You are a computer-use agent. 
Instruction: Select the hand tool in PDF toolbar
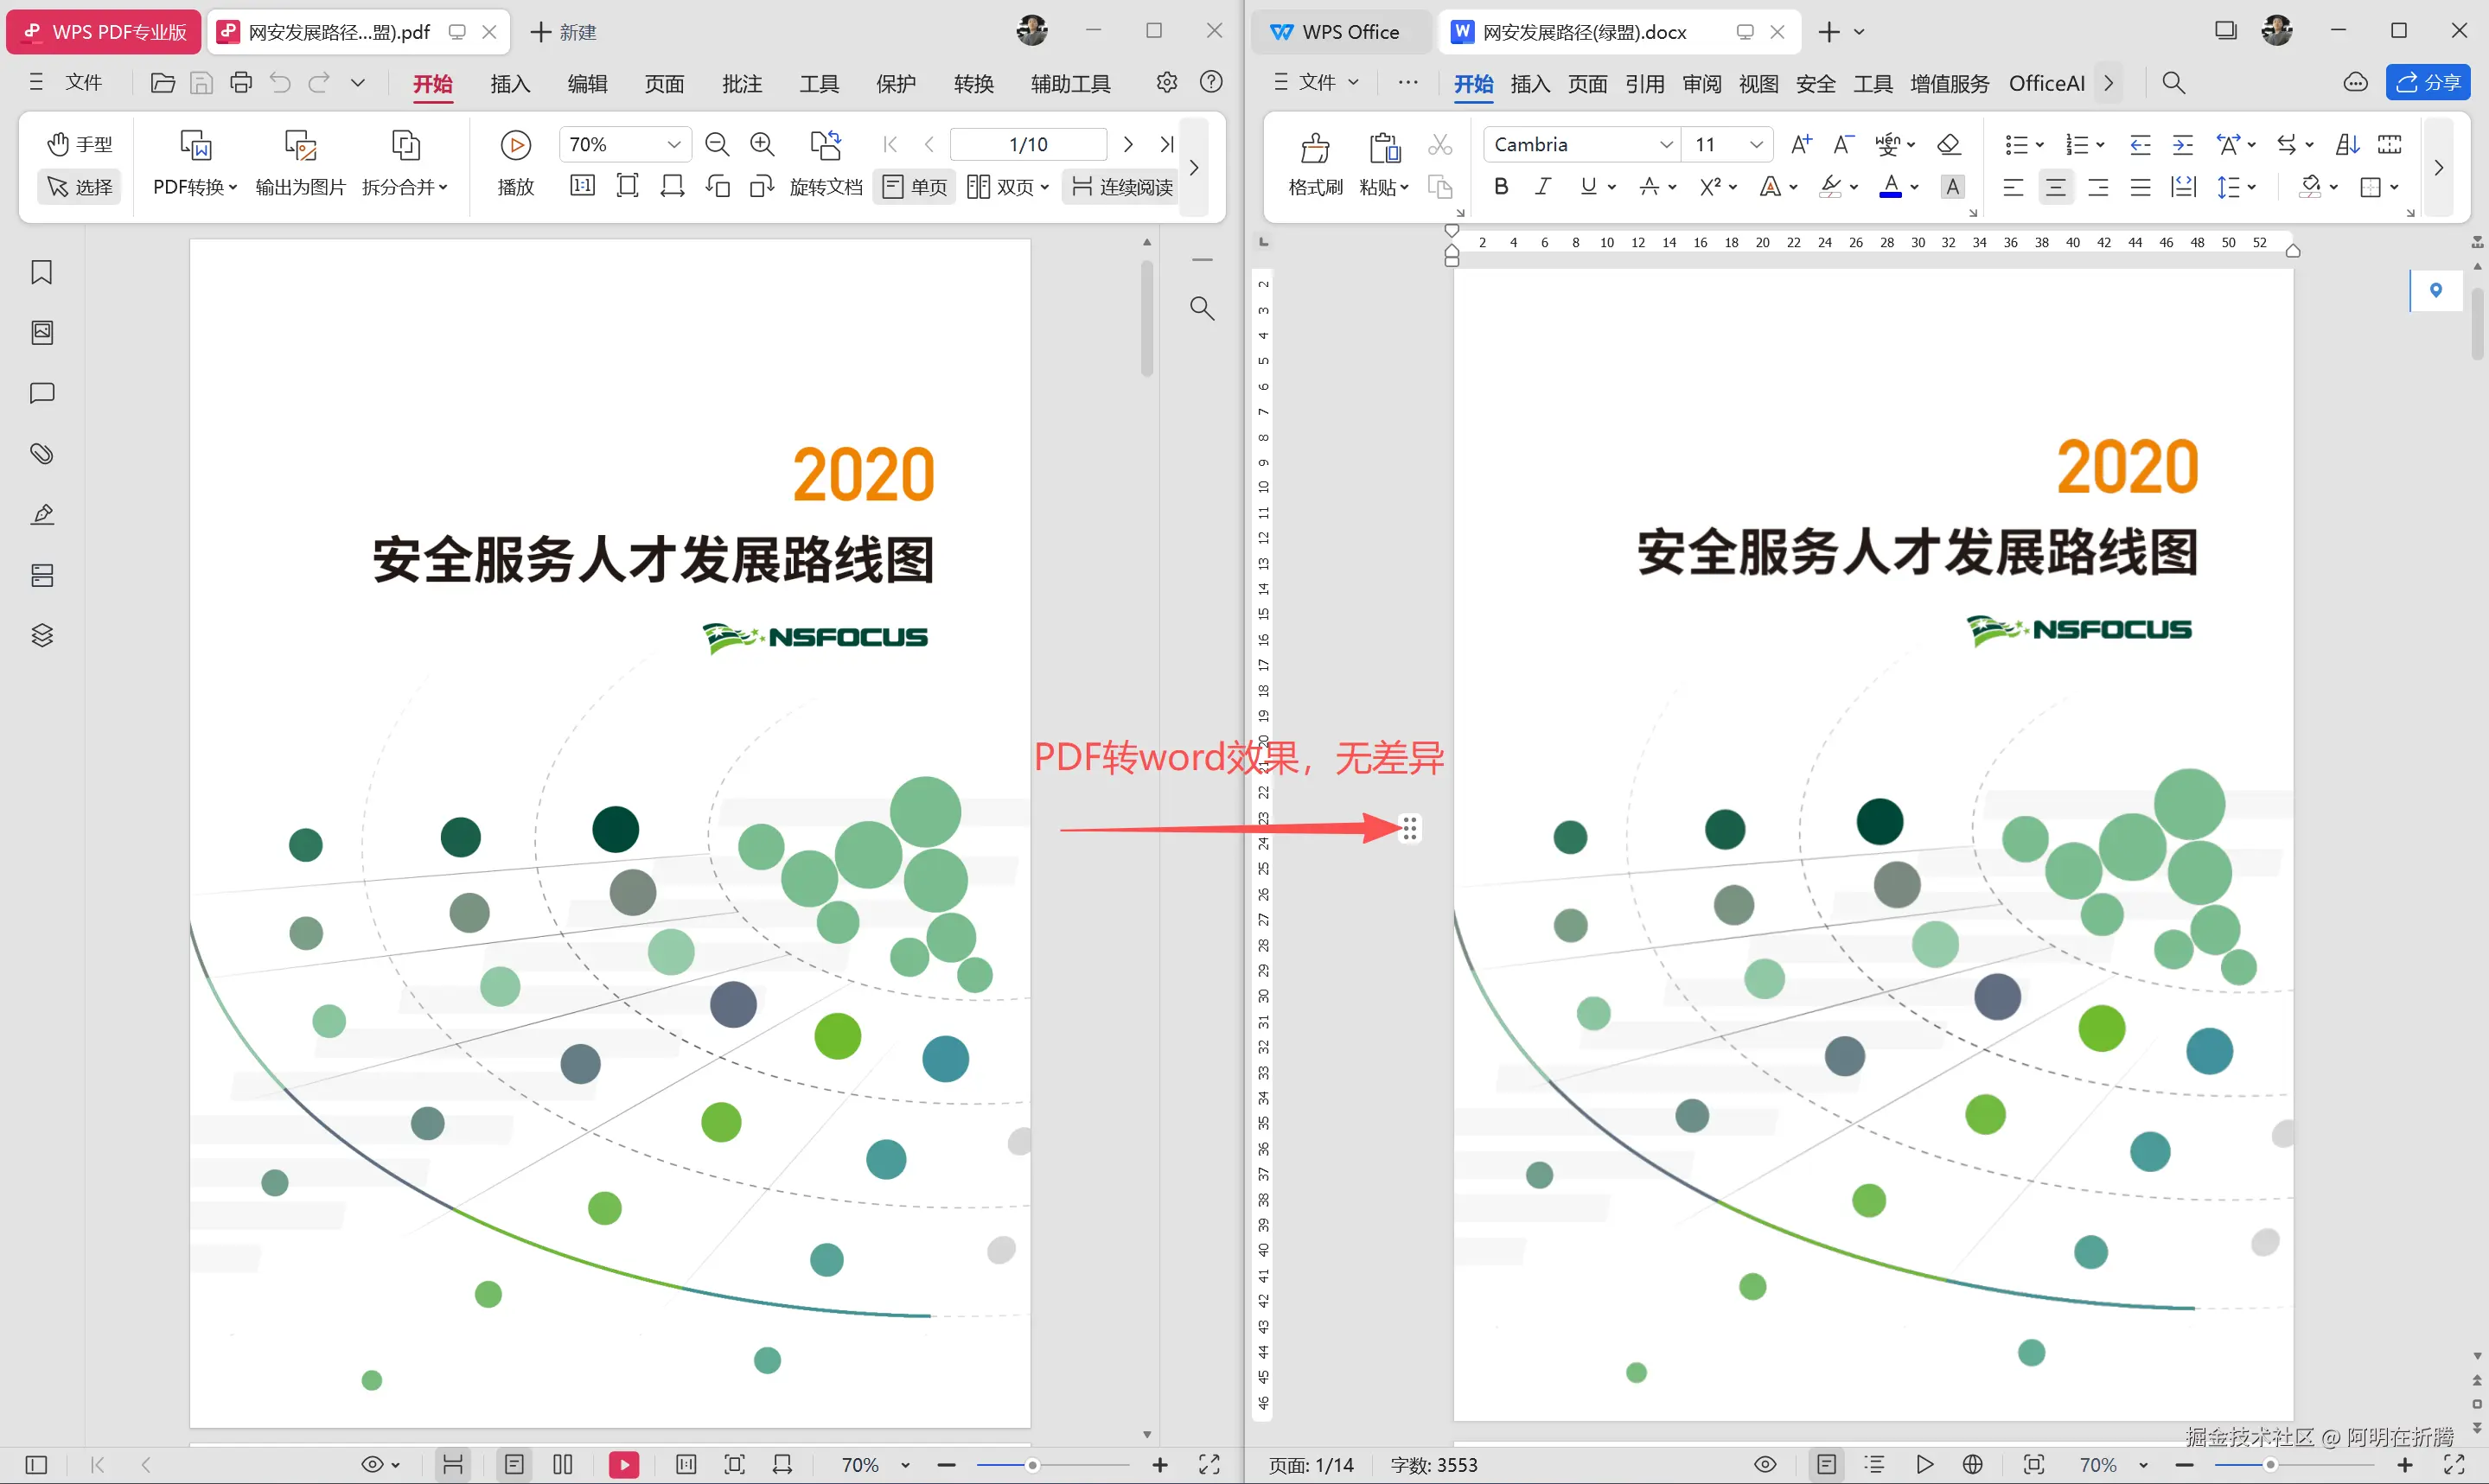pos(80,144)
